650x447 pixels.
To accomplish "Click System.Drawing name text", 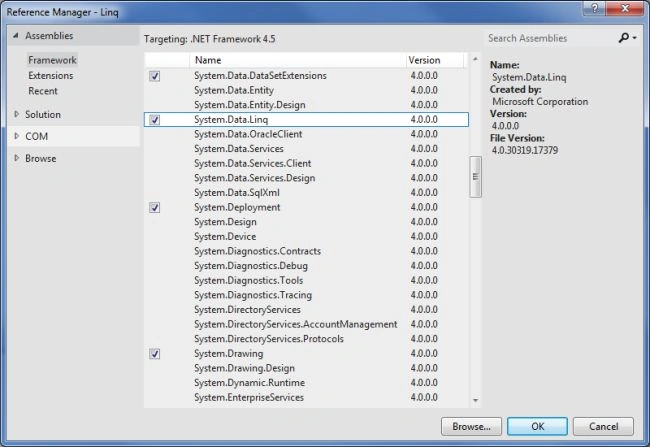I will 229,354.
